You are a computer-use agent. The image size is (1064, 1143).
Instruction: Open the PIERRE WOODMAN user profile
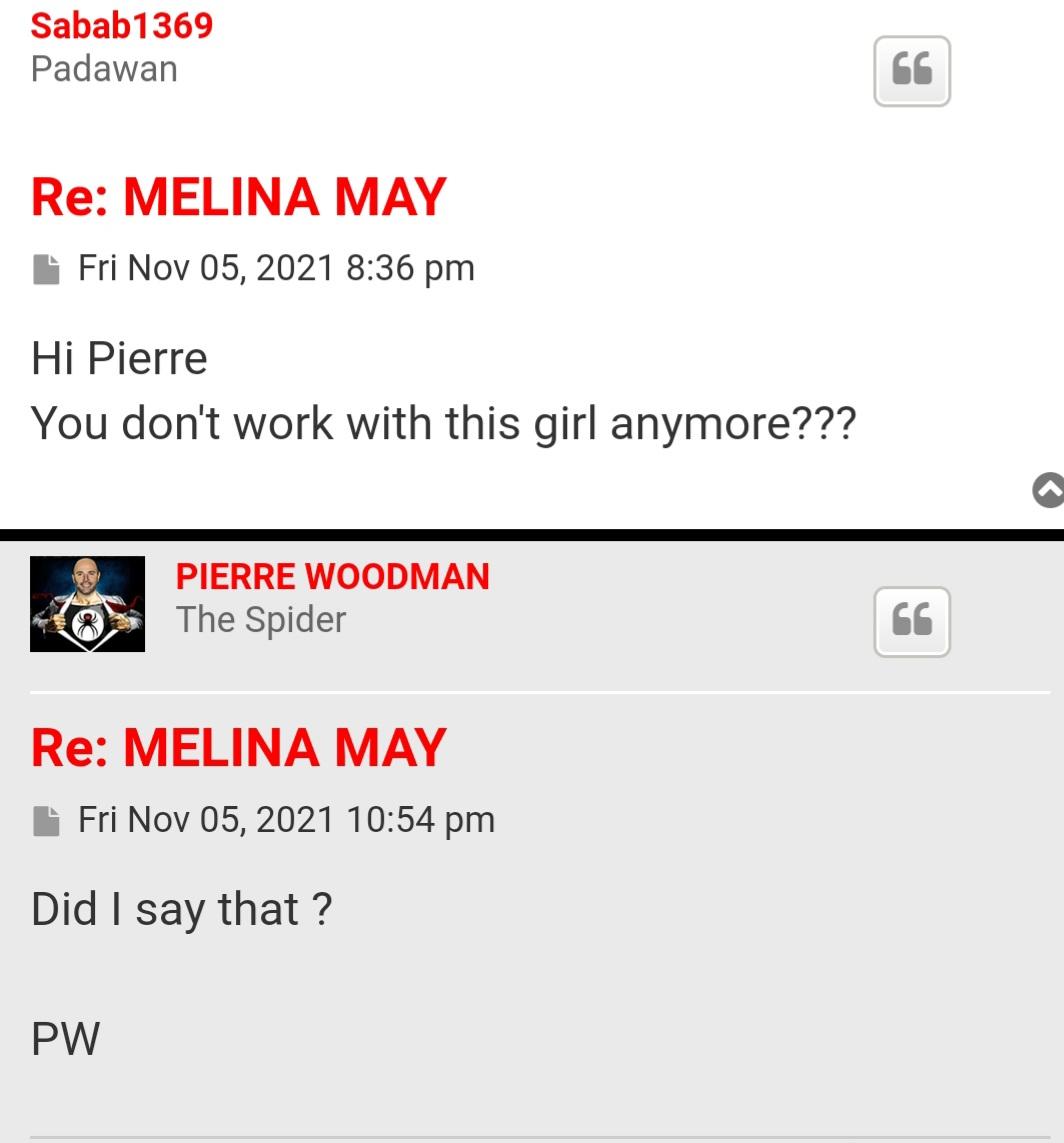click(332, 577)
